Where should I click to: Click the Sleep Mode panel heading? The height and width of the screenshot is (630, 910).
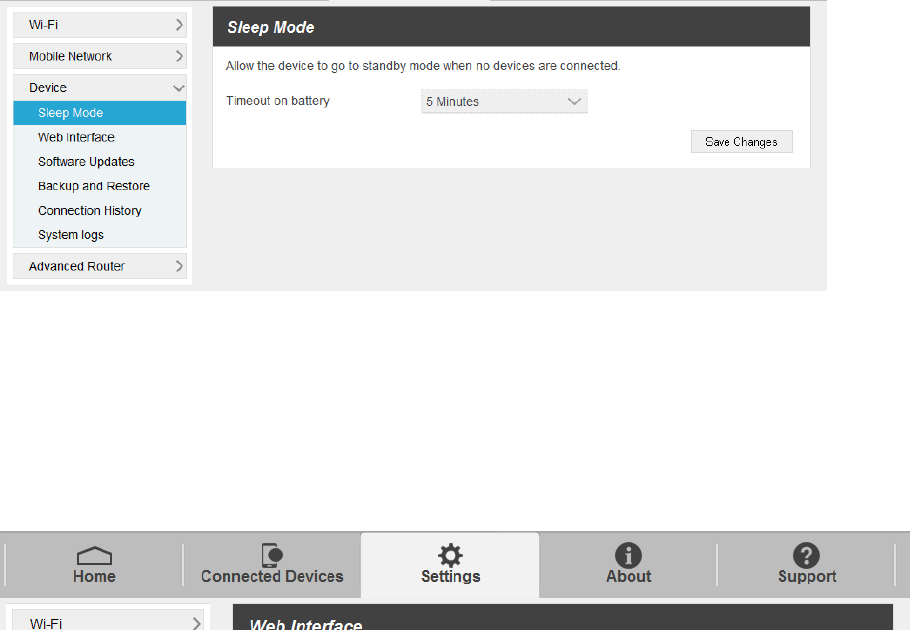click(270, 27)
